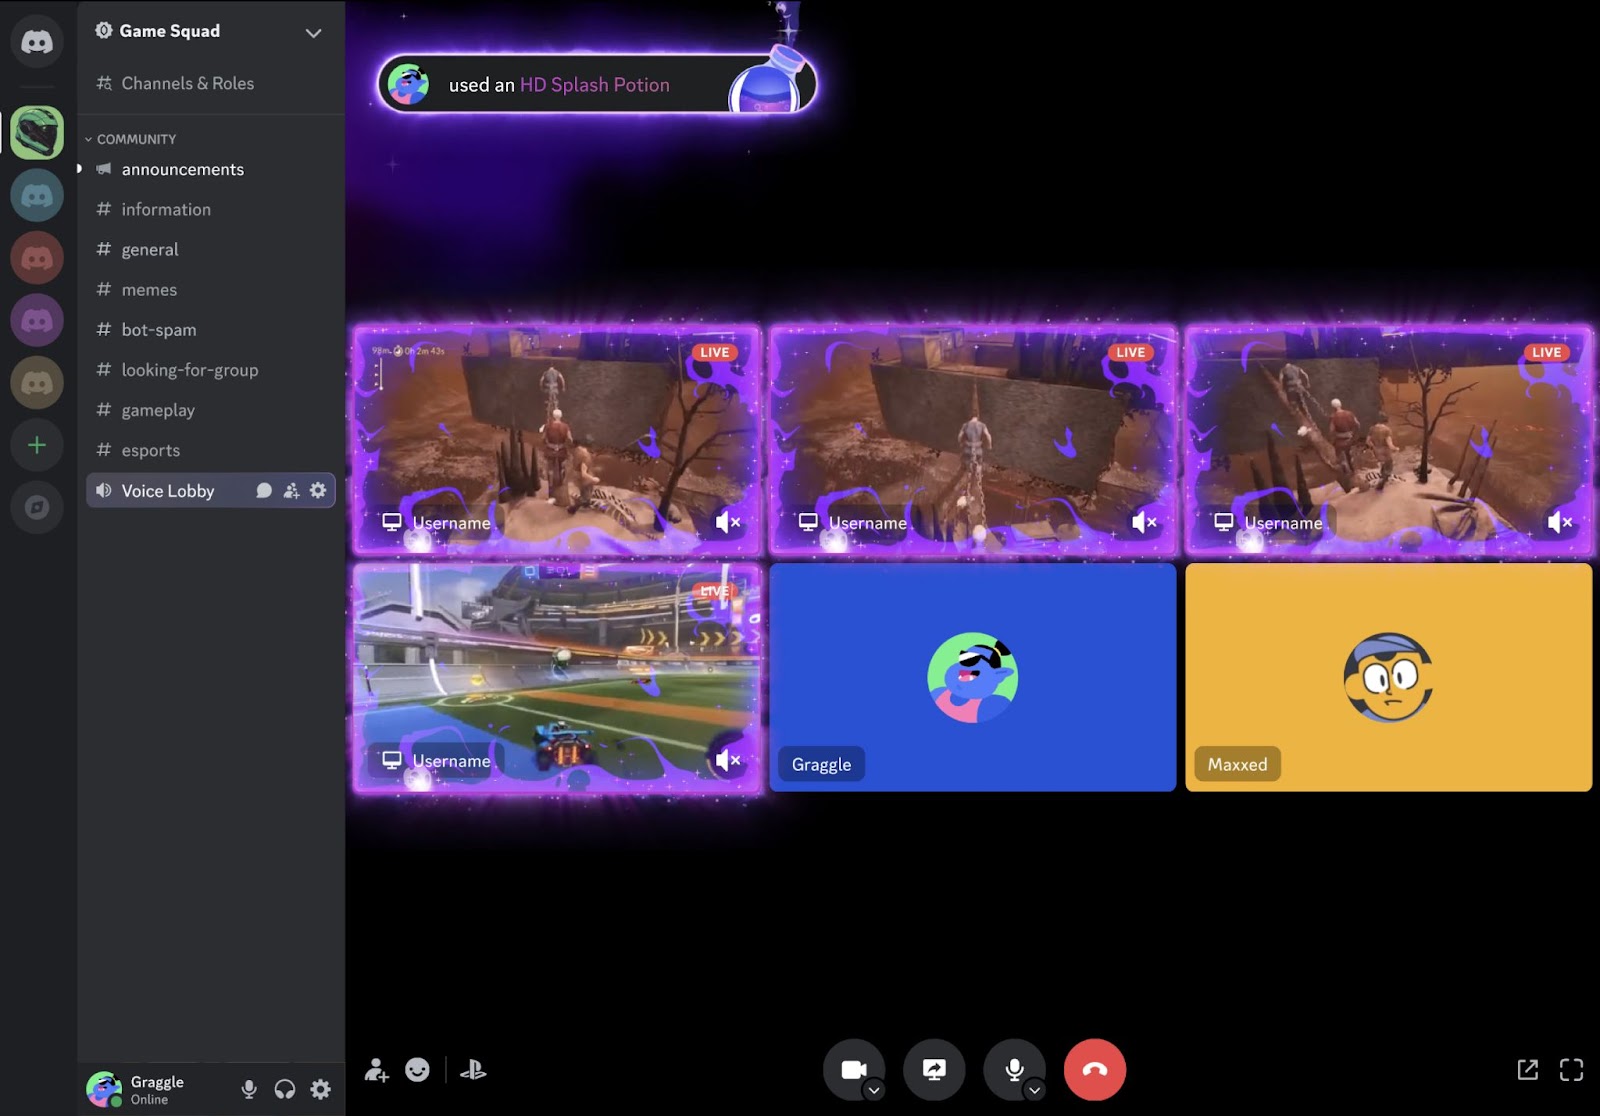Select the Voice Lobby channel

168,490
